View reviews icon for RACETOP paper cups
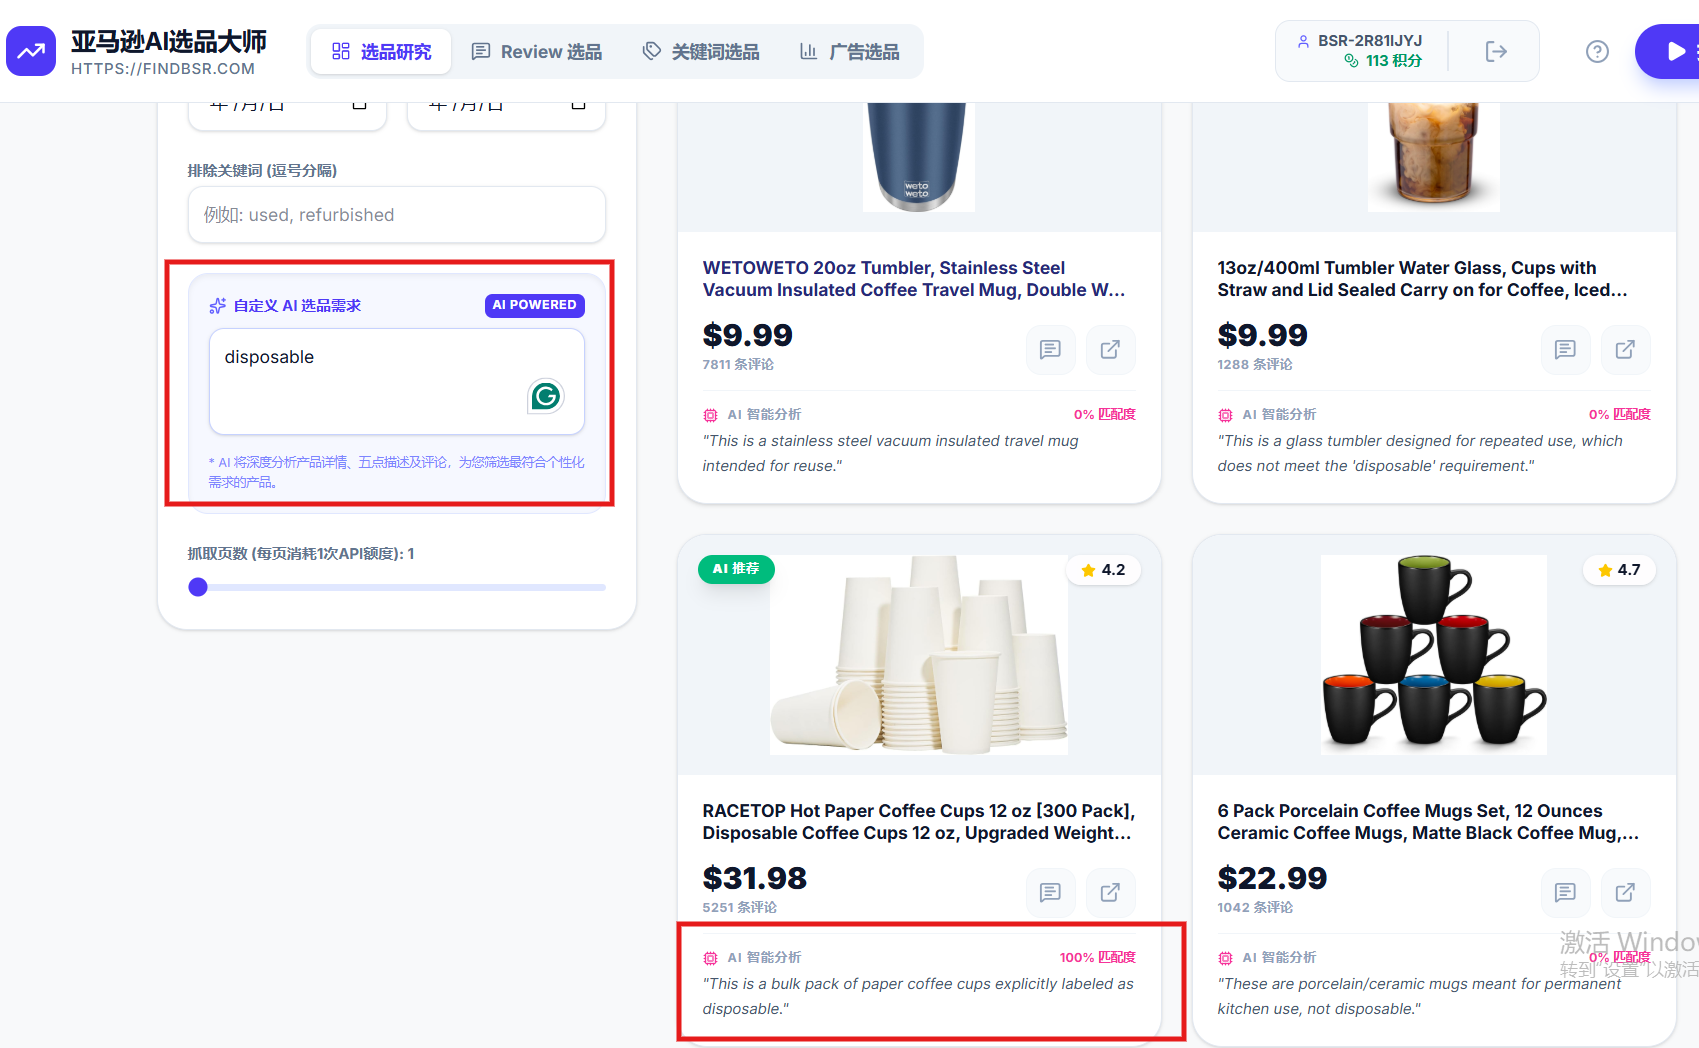The image size is (1699, 1048). pyautogui.click(x=1050, y=893)
